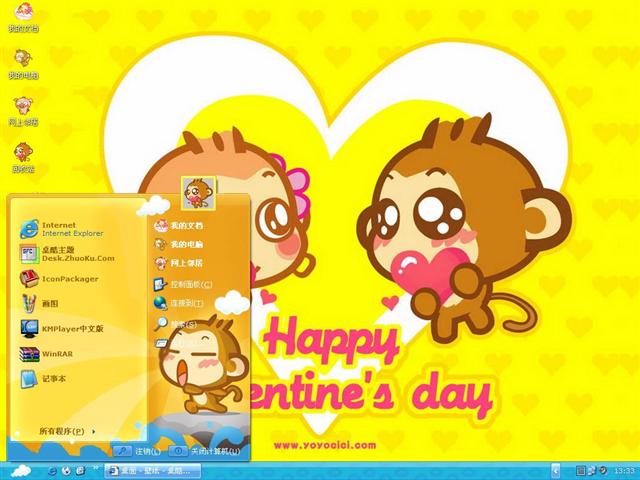Open Search (搜索) in the start menu
Screen dimensions: 640x480
[176, 324]
